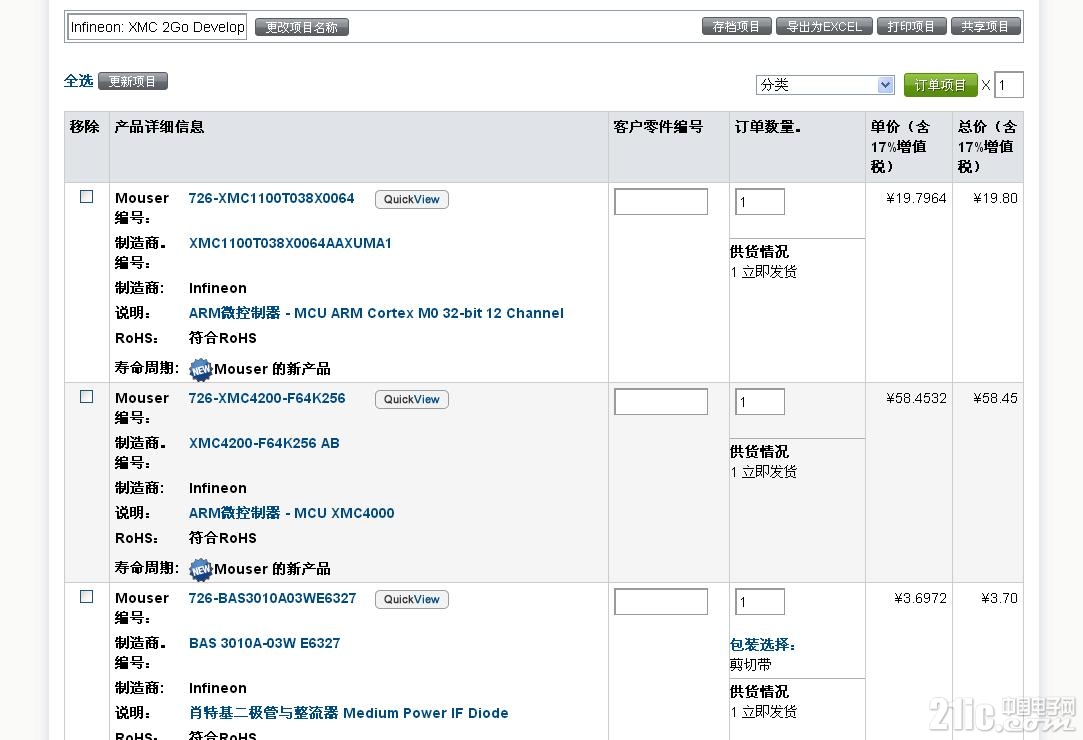Tick the remove checkbox for 726-BAS3010A03WE6327
The width and height of the screenshot is (1083, 740).
coord(86,596)
